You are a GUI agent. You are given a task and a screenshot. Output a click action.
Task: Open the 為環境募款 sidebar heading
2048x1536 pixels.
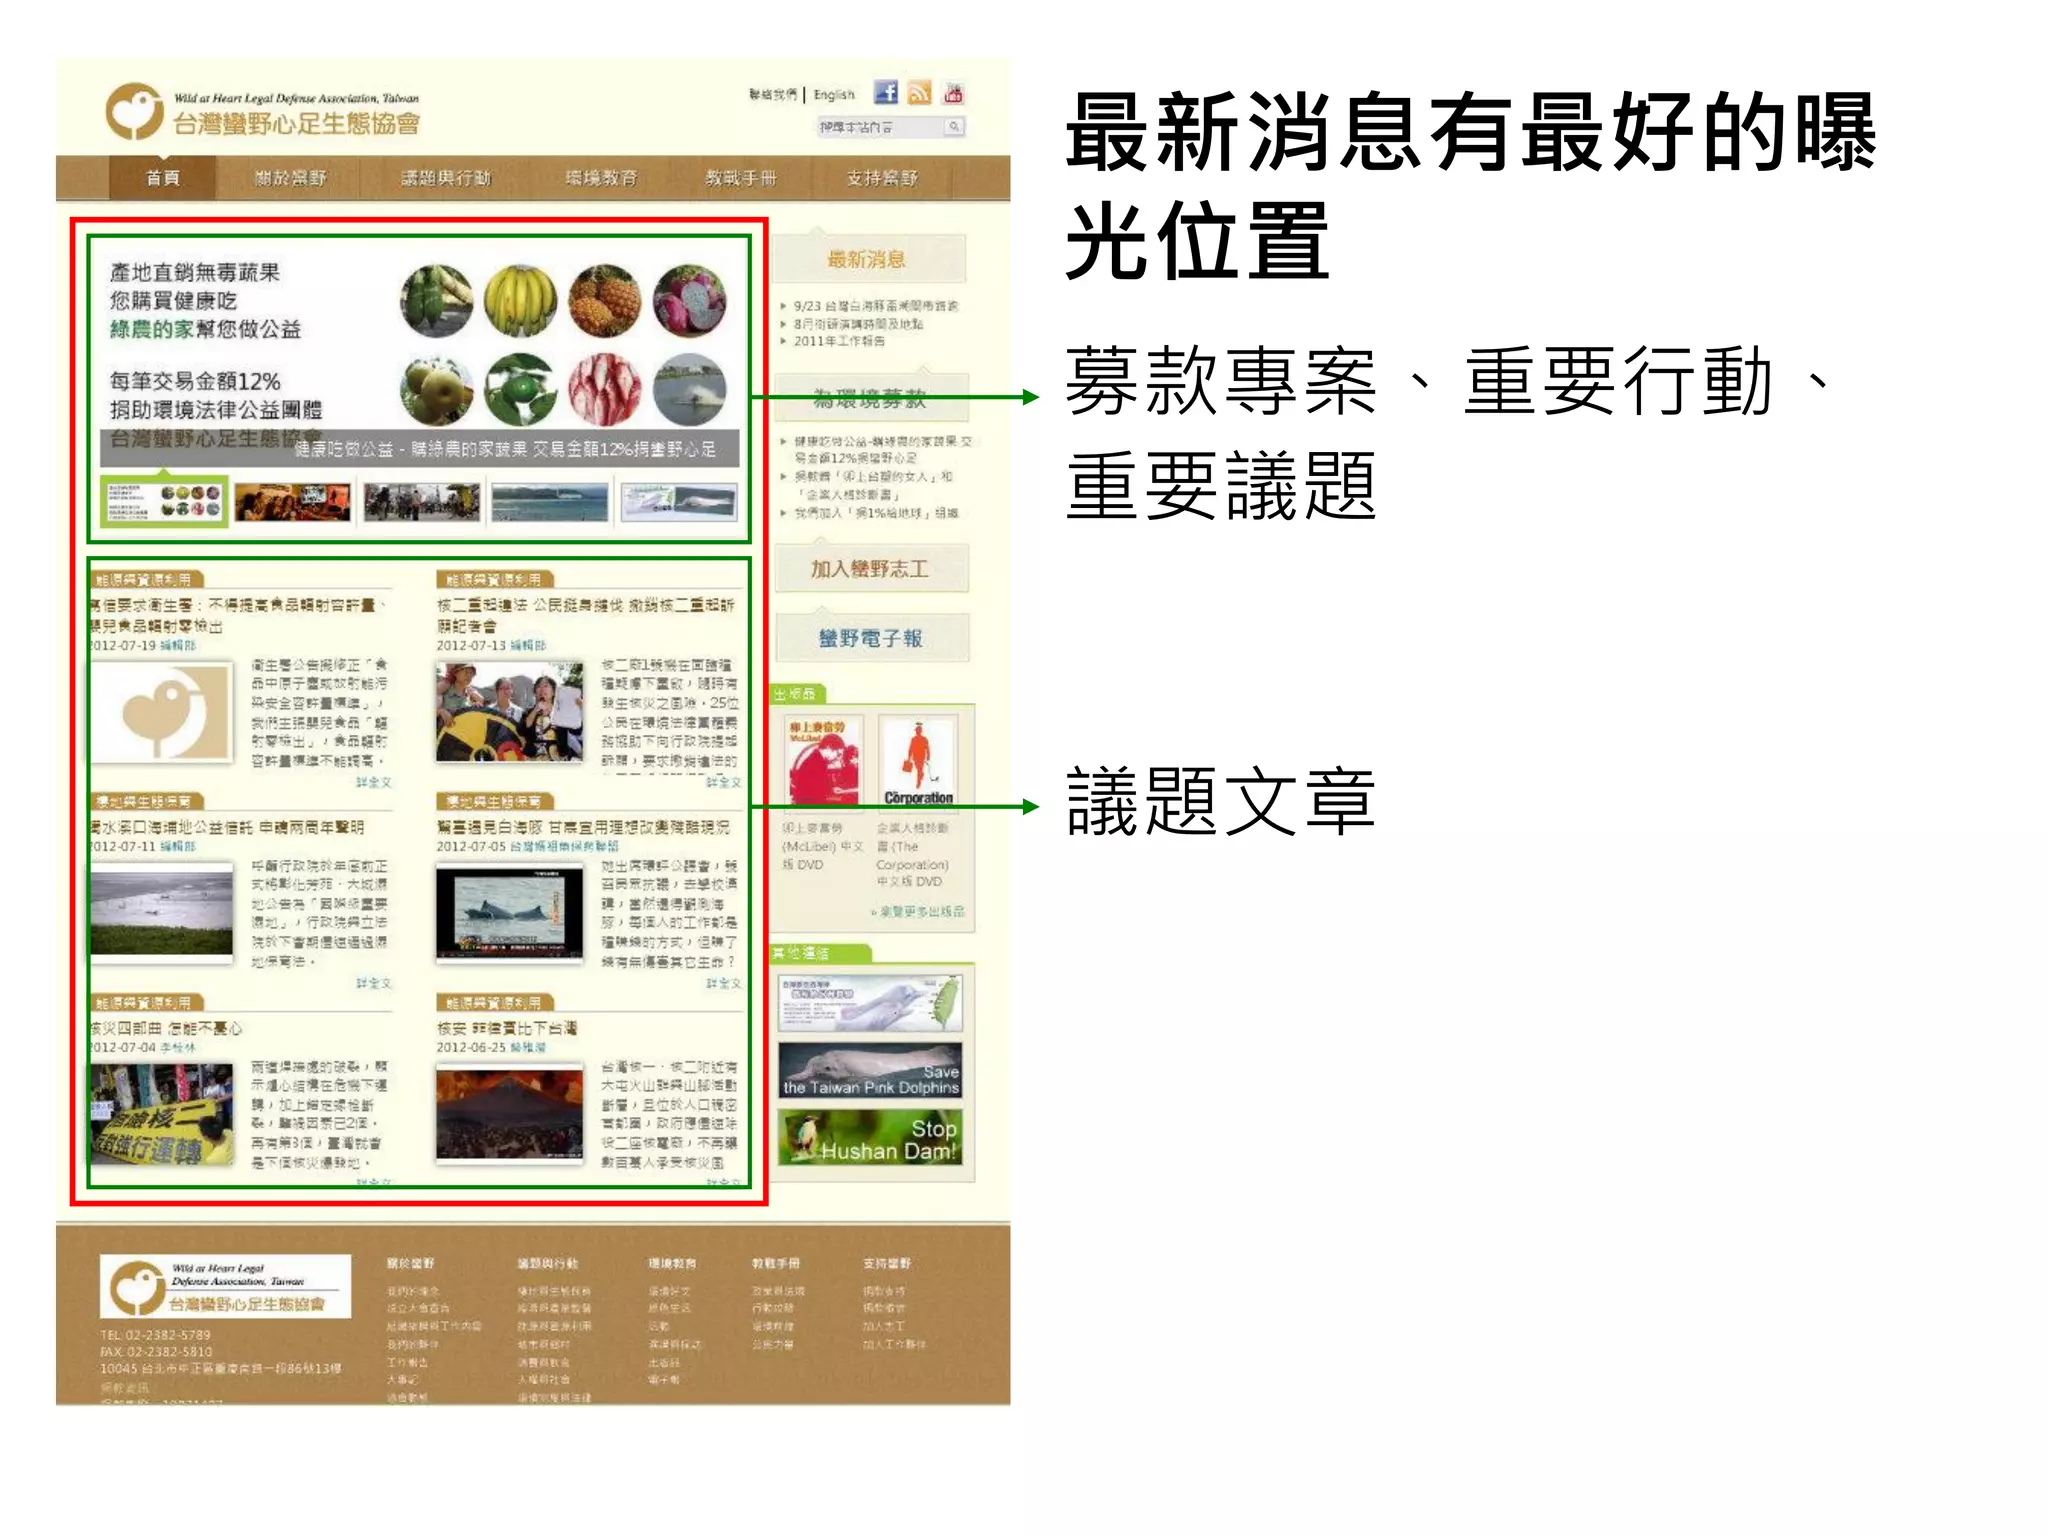tap(869, 400)
